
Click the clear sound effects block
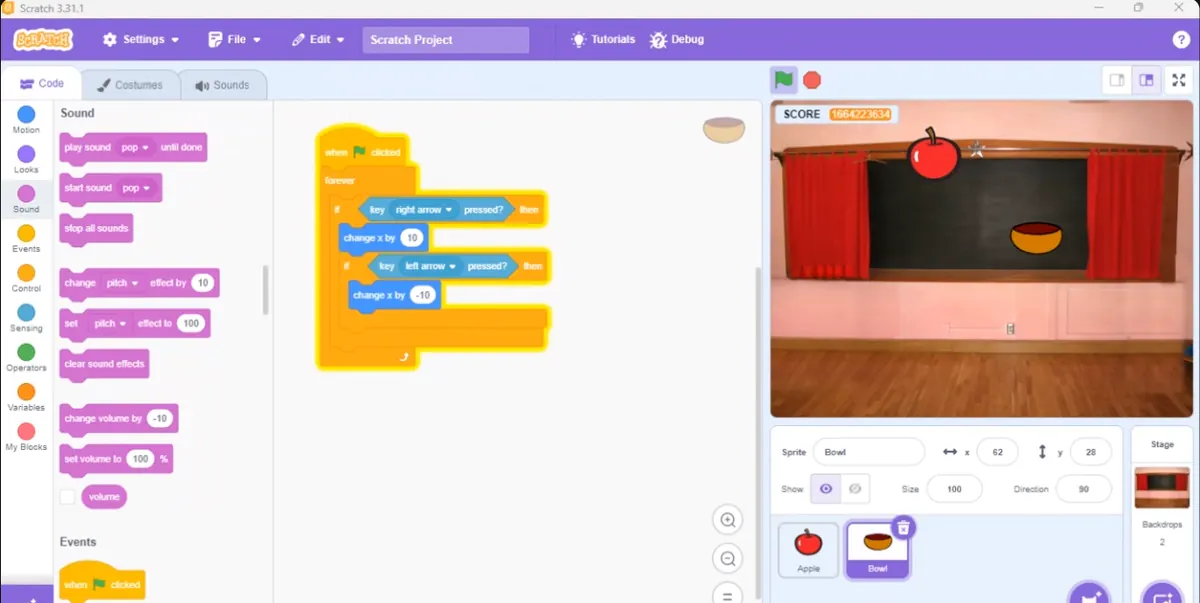coord(104,364)
